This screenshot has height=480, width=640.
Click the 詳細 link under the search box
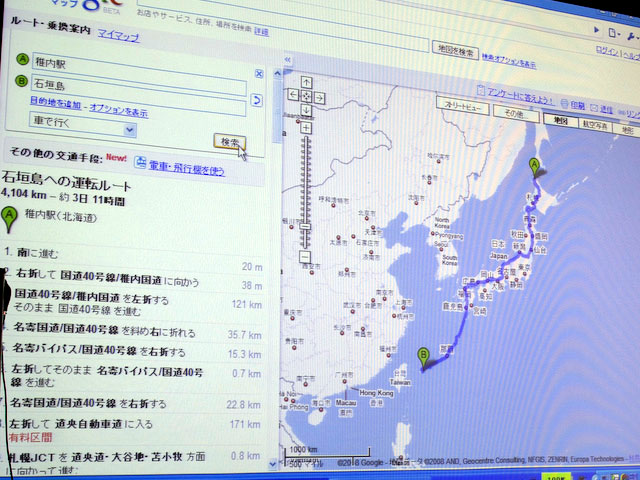tap(261, 31)
